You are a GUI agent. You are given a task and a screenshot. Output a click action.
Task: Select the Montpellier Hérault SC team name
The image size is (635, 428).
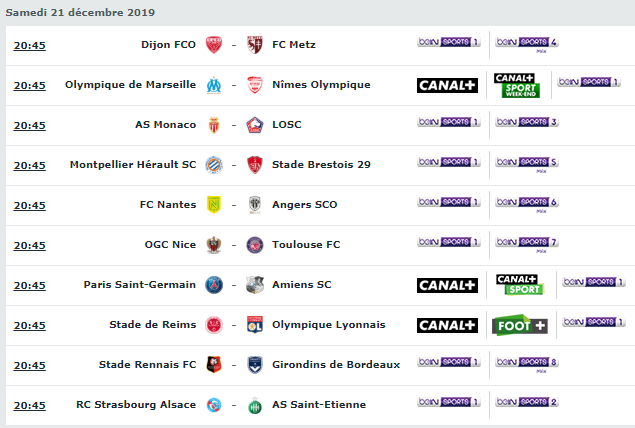(133, 164)
